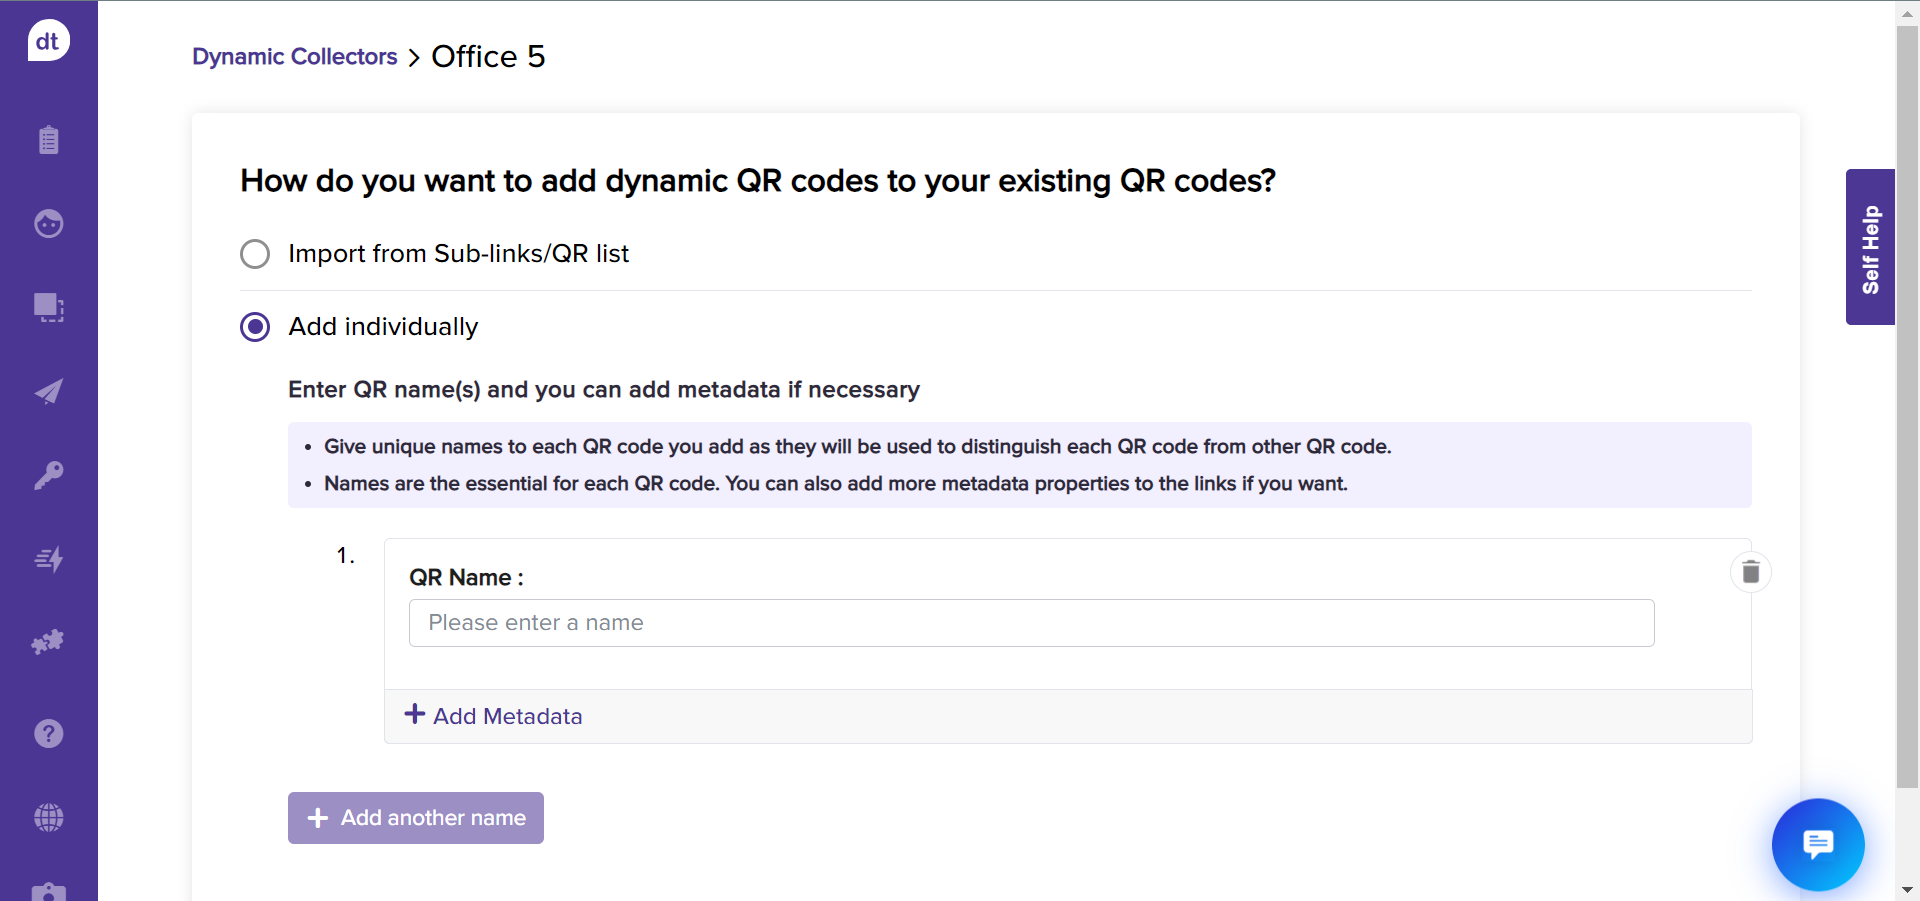Screen dimensions: 1920x901
Task: Focus the QR Name input field
Action: click(x=1031, y=623)
